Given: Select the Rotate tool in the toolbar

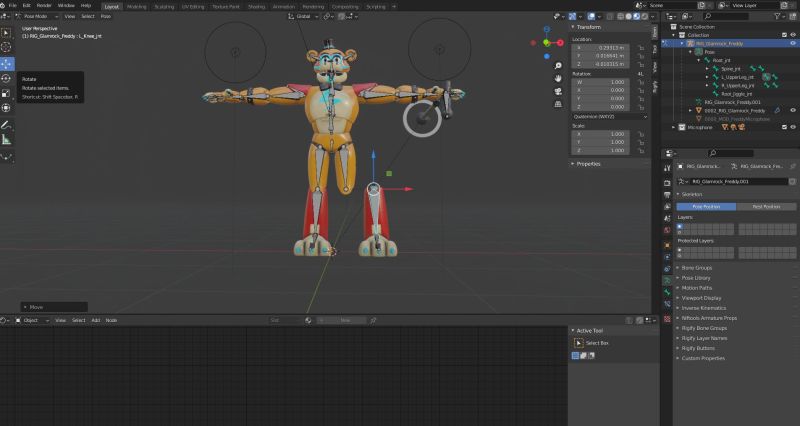Looking at the screenshot, I should pos(6,79).
